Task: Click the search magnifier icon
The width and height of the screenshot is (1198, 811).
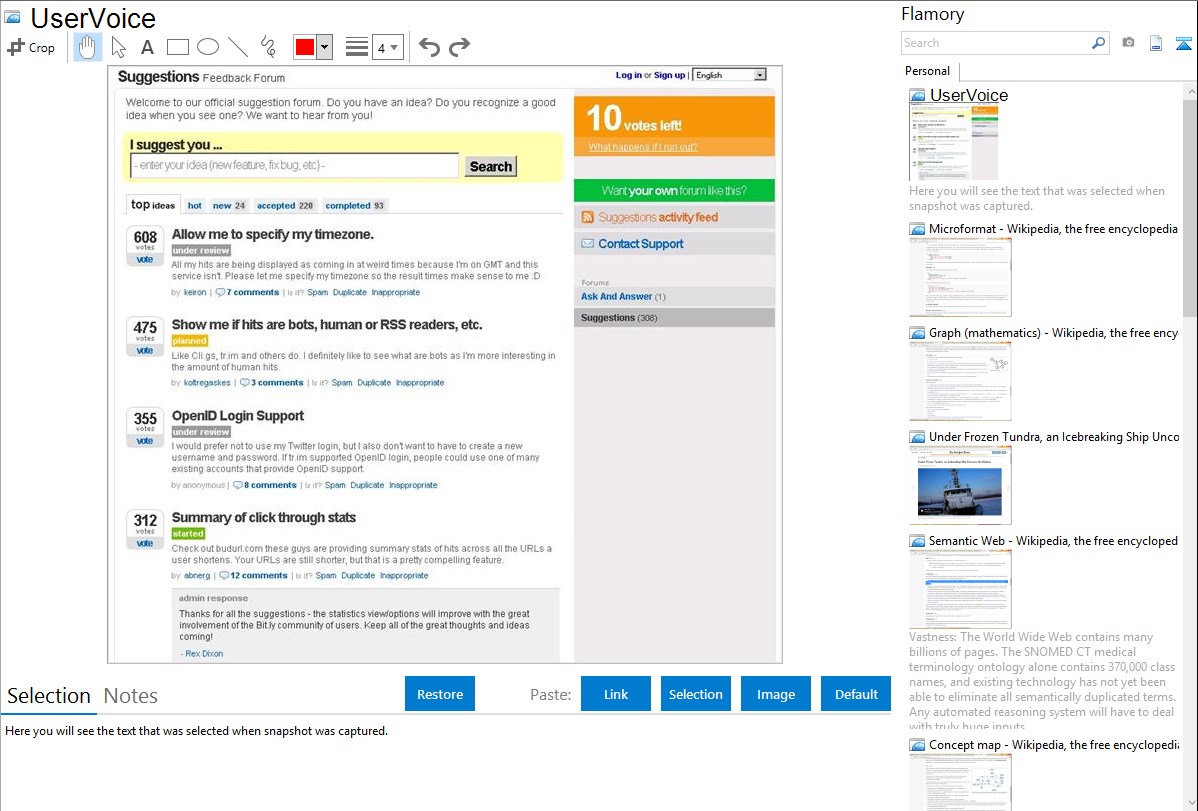Action: click(x=1099, y=43)
